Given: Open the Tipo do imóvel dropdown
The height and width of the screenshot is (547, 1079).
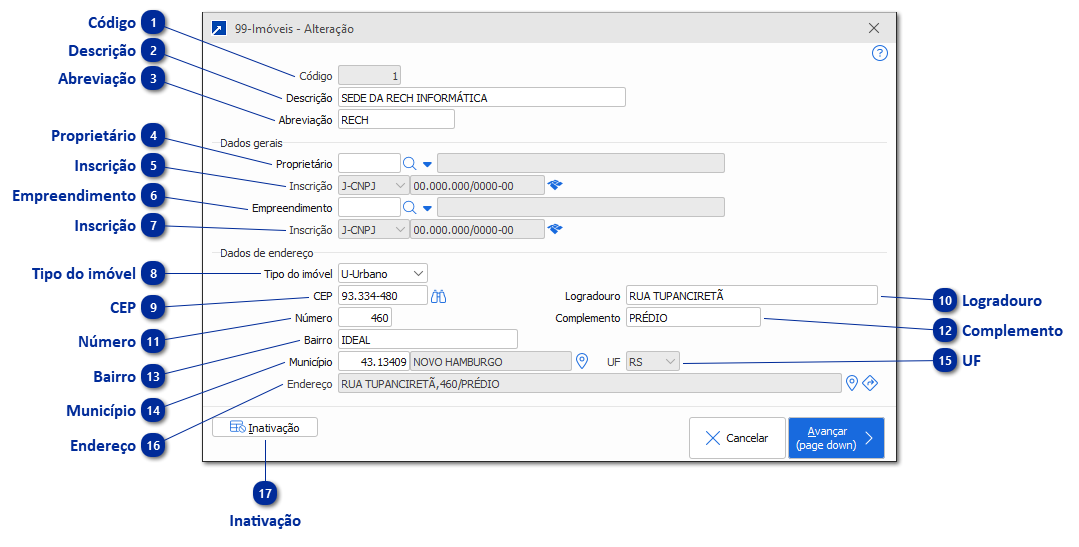Looking at the screenshot, I should [x=382, y=273].
